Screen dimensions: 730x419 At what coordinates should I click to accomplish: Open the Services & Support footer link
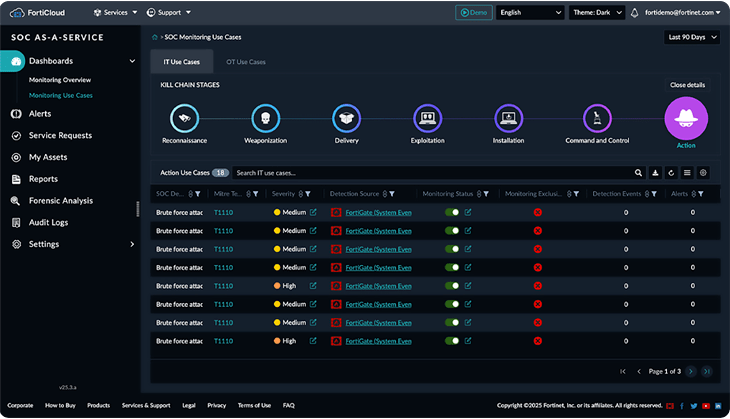coord(146,405)
